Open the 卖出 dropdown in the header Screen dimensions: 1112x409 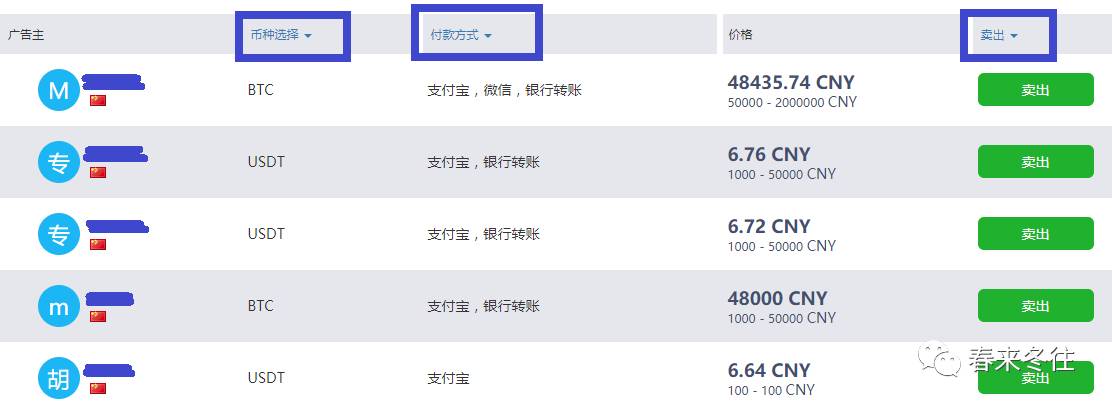pos(999,35)
